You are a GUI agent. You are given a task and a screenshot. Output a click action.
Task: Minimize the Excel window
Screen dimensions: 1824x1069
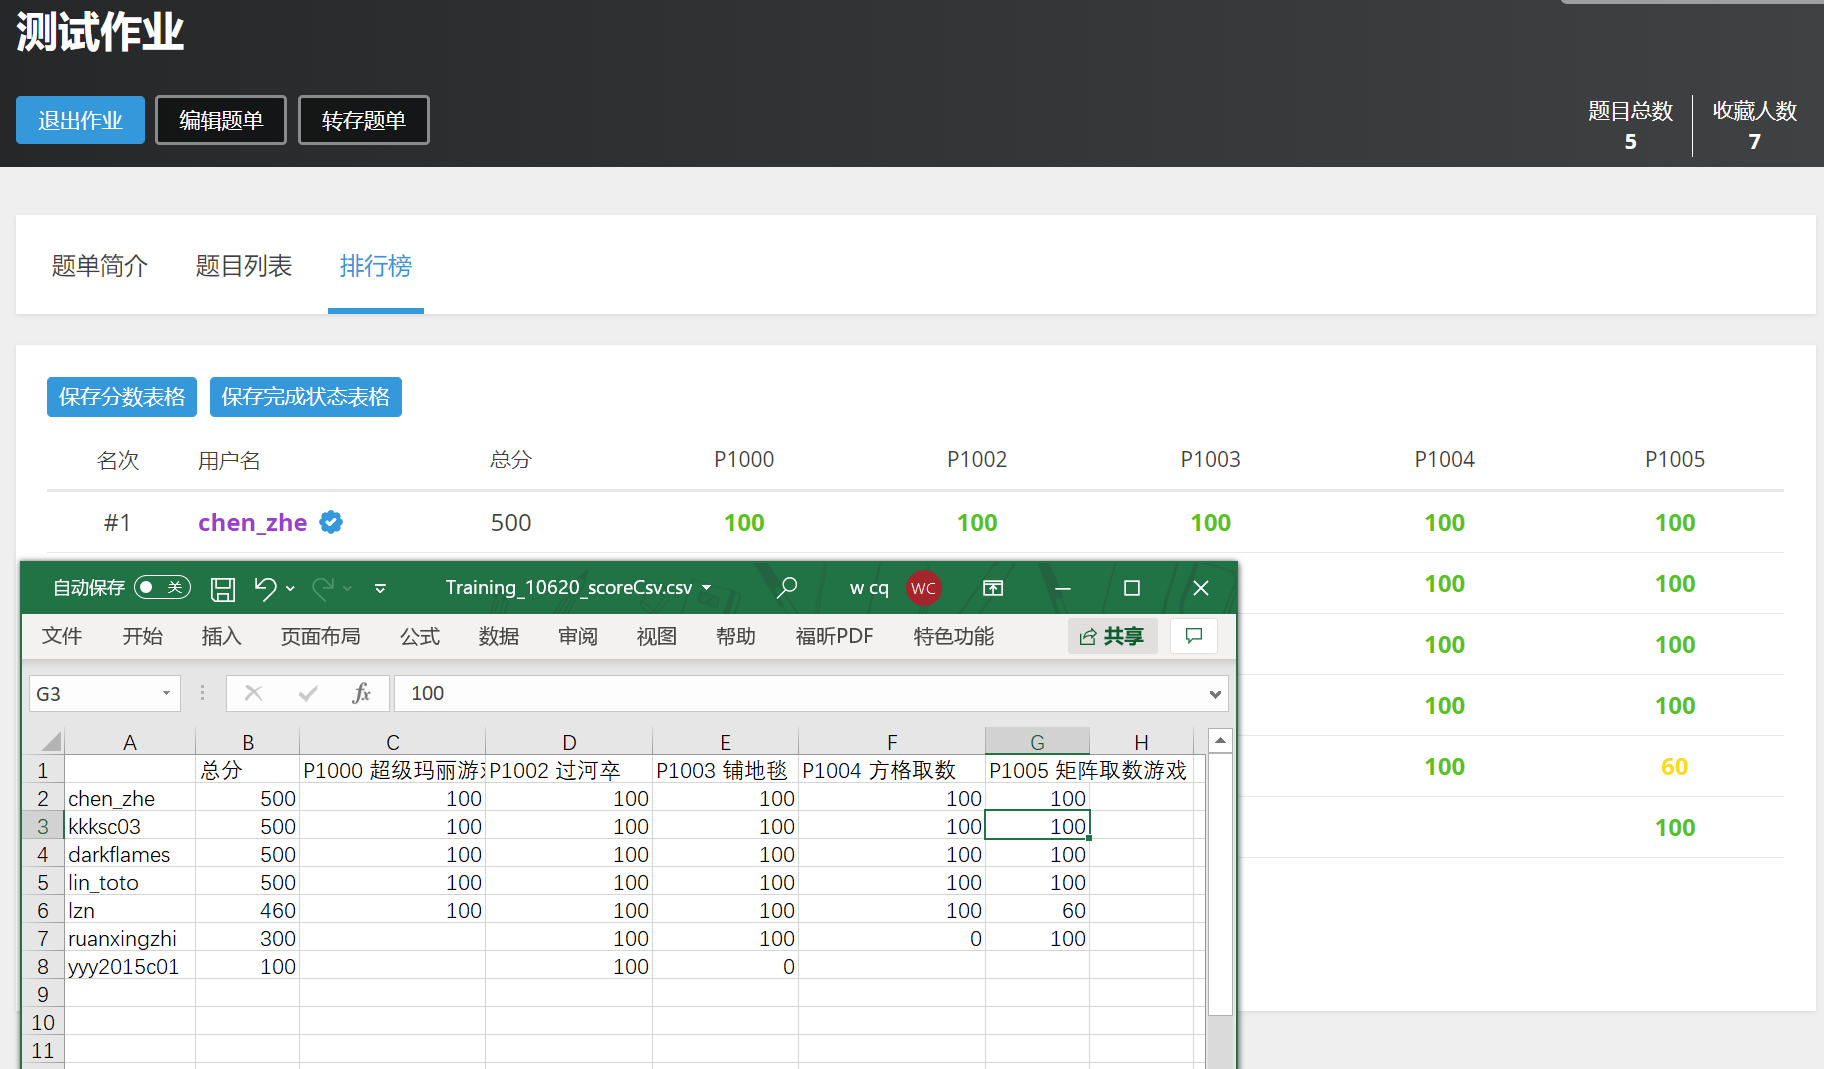1063,588
